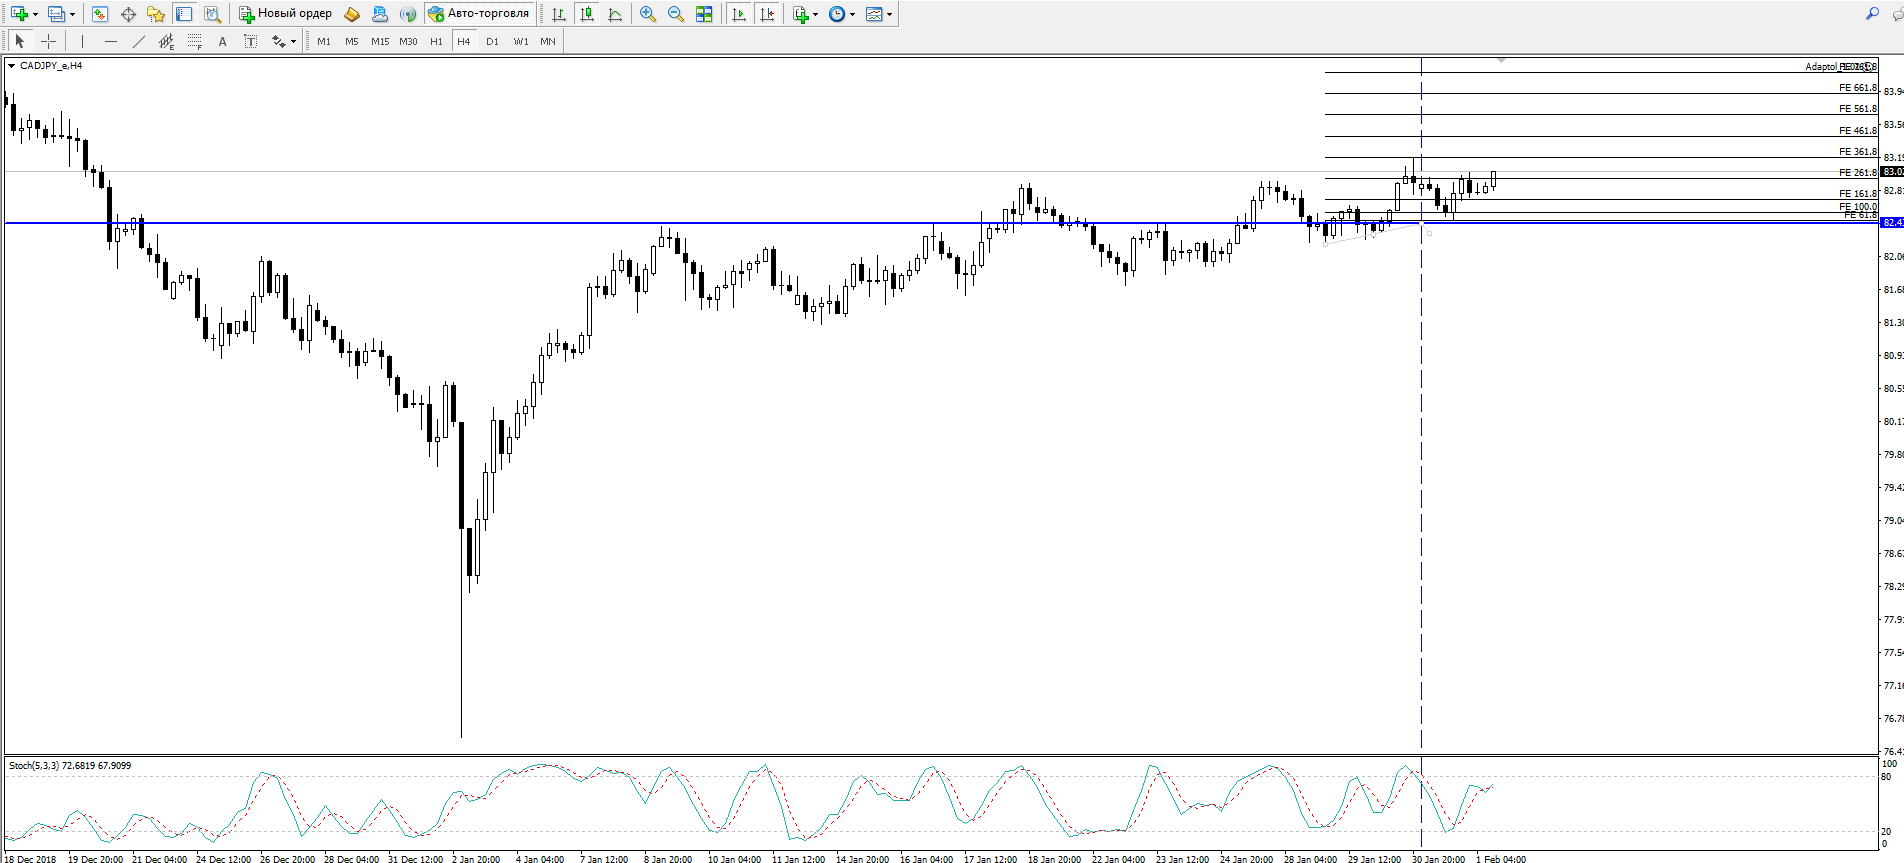The width and height of the screenshot is (1904, 863).
Task: Tile chart windows with grid icon
Action: [x=704, y=14]
